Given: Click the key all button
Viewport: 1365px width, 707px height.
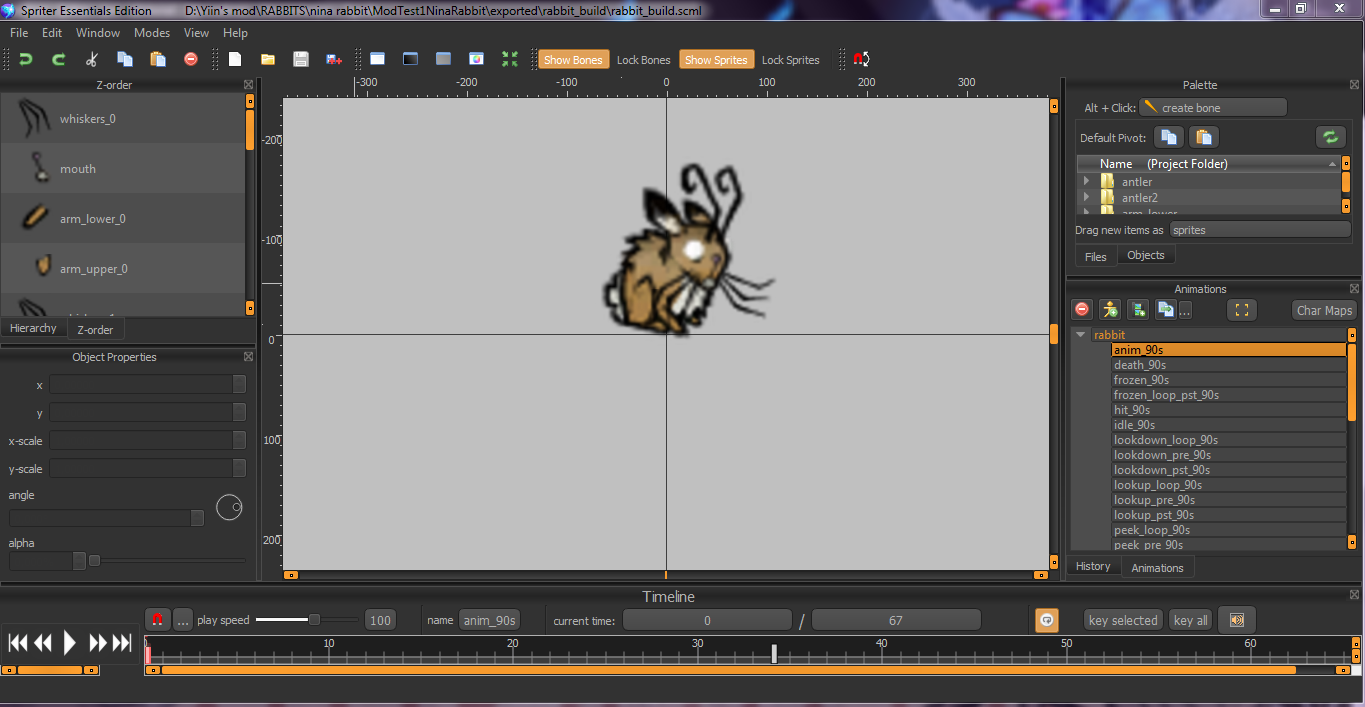Looking at the screenshot, I should click(1190, 621).
